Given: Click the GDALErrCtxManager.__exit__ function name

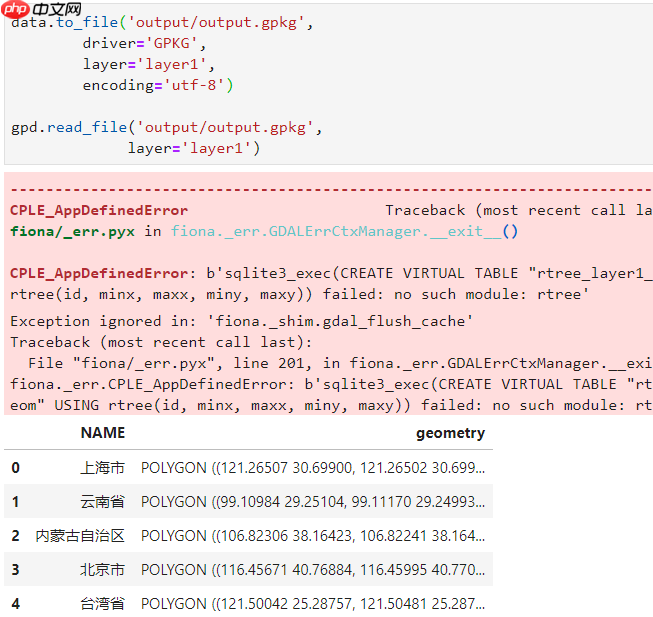Looking at the screenshot, I should (344, 231).
